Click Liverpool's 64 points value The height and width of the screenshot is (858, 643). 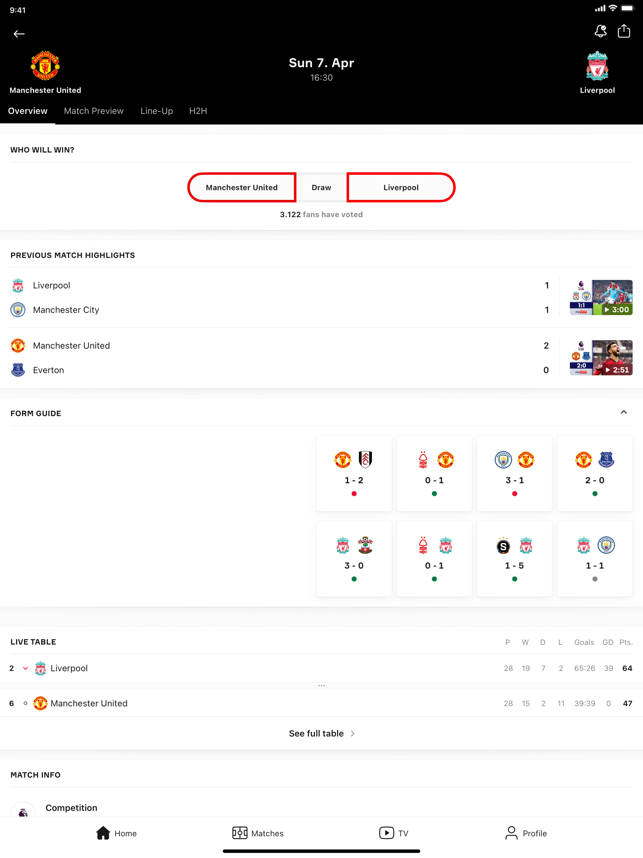point(627,668)
